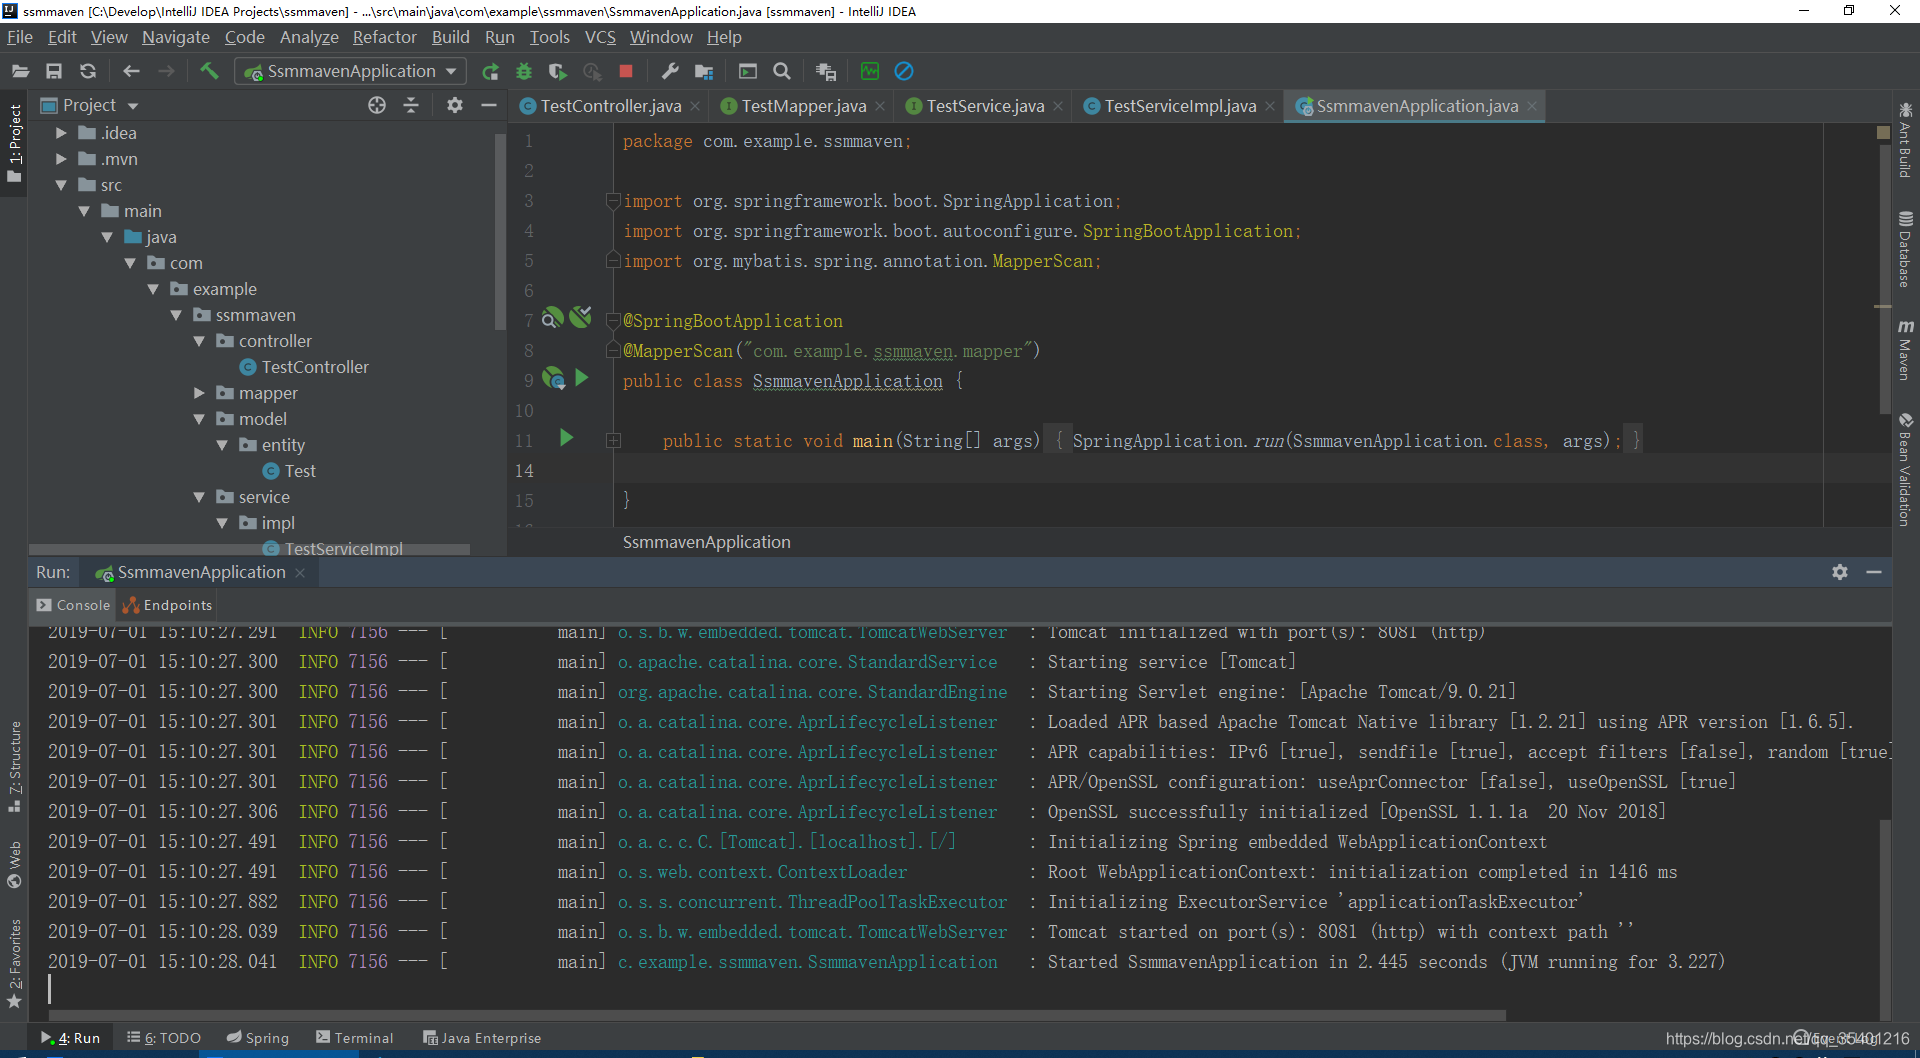Toggle the 1: Project side tool button
Image resolution: width=1920 pixels, height=1058 pixels.
tap(14, 143)
